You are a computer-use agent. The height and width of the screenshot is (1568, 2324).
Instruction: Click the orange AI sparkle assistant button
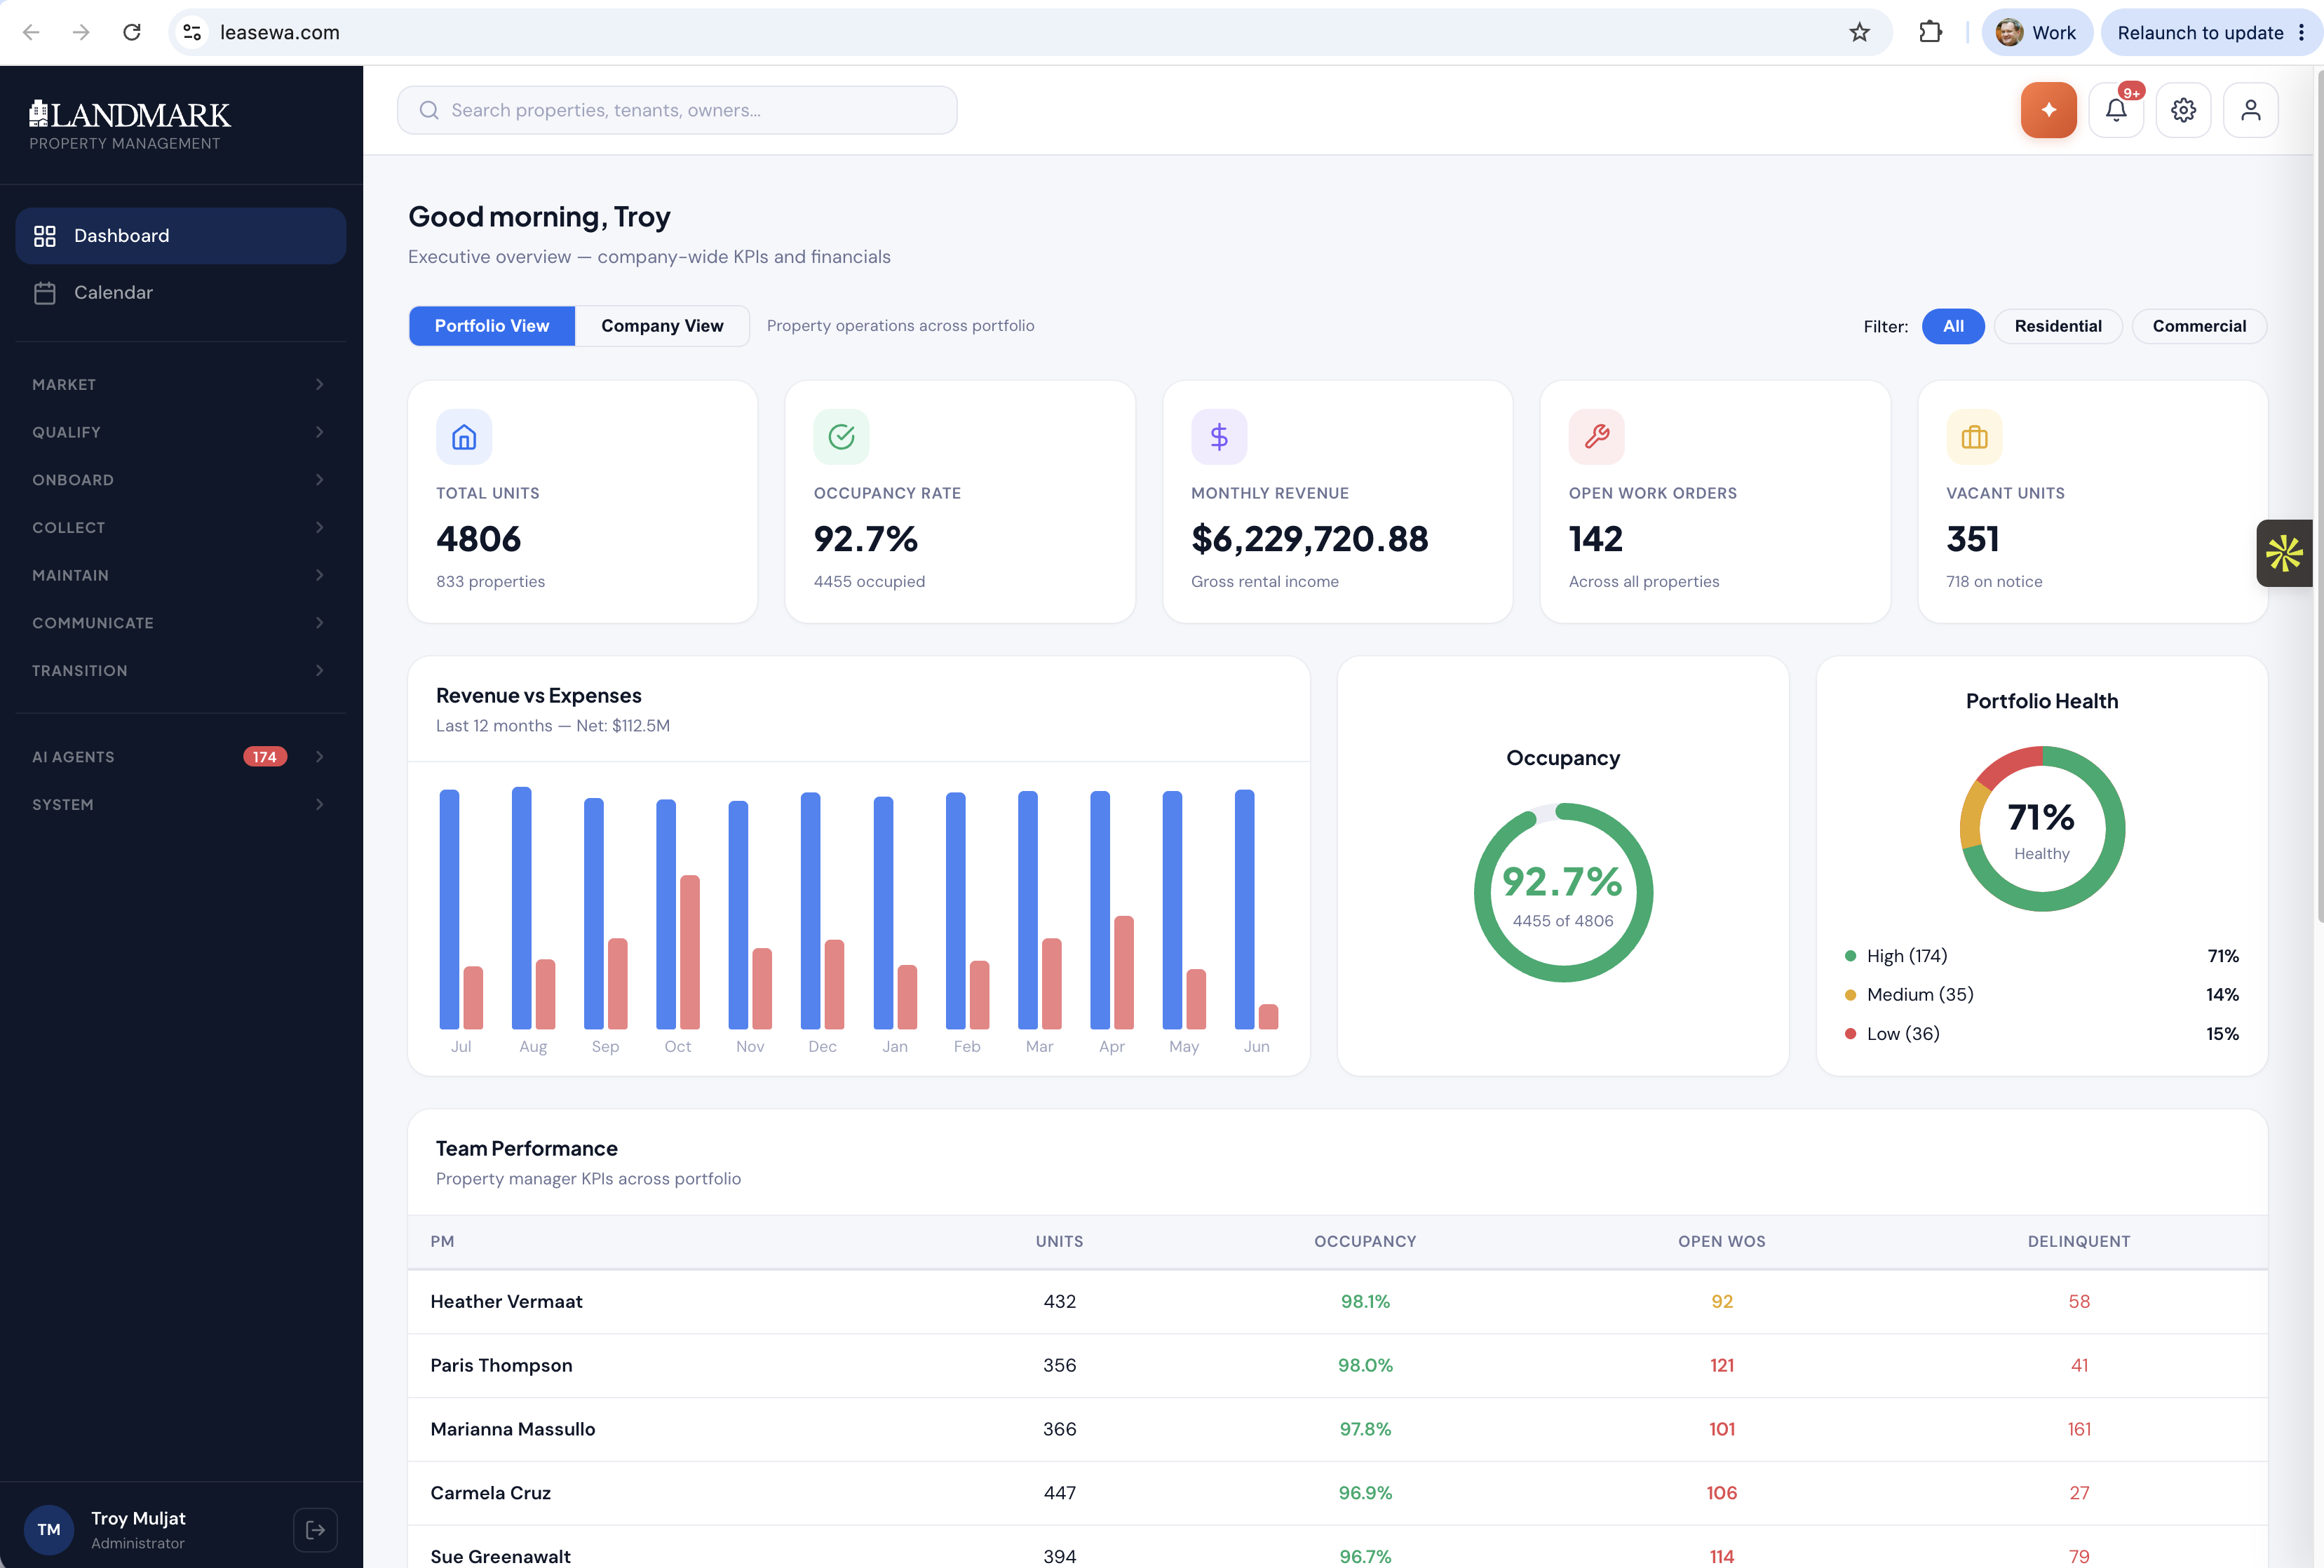tap(2048, 110)
